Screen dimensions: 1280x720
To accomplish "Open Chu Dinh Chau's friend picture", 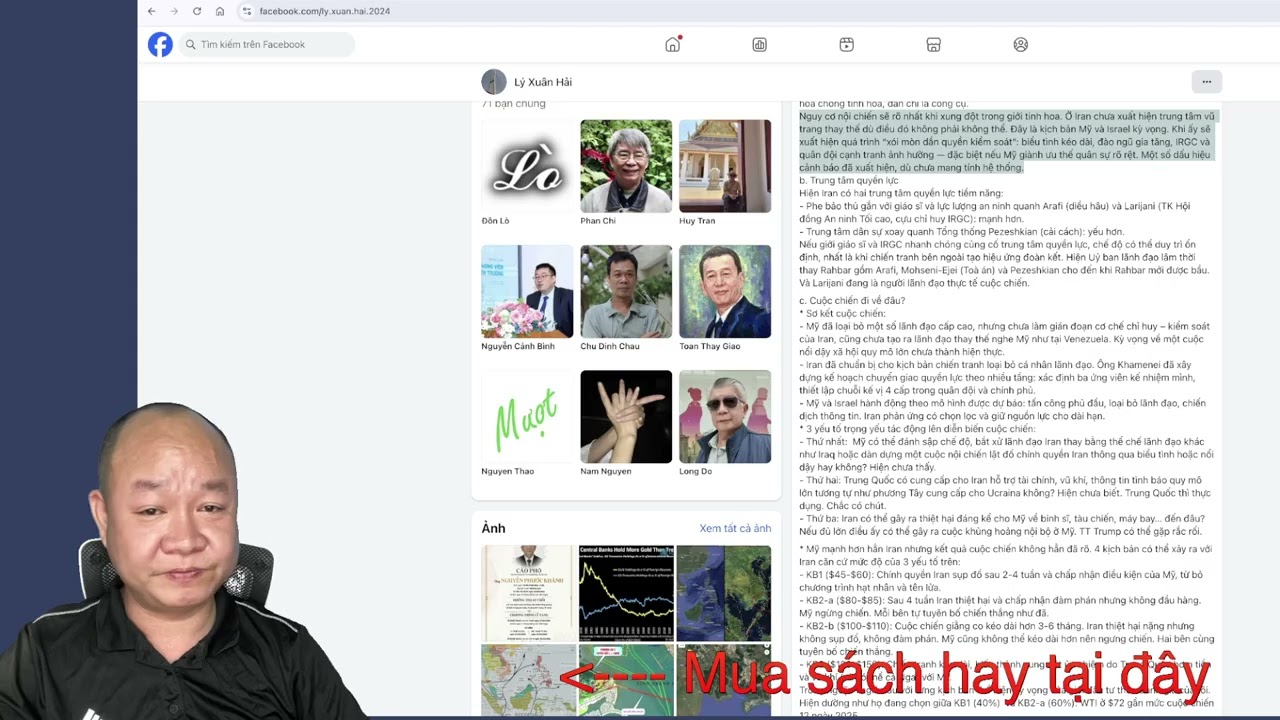I will point(626,291).
